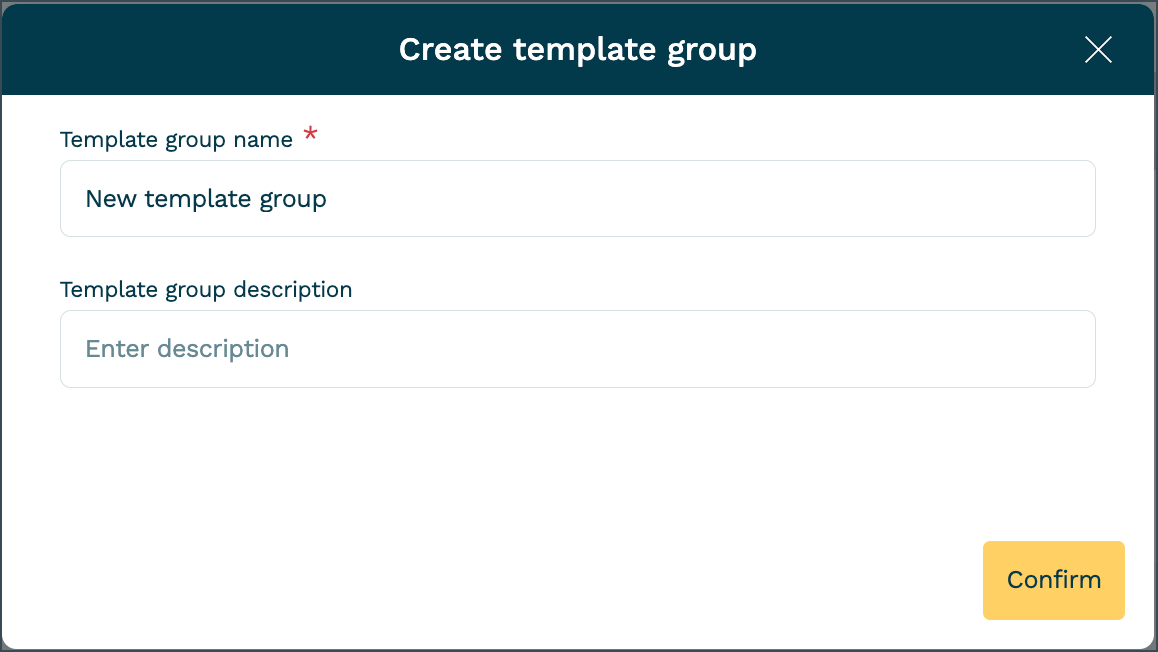Click the 'New template group' text in name field
The height and width of the screenshot is (652, 1158).
206,198
